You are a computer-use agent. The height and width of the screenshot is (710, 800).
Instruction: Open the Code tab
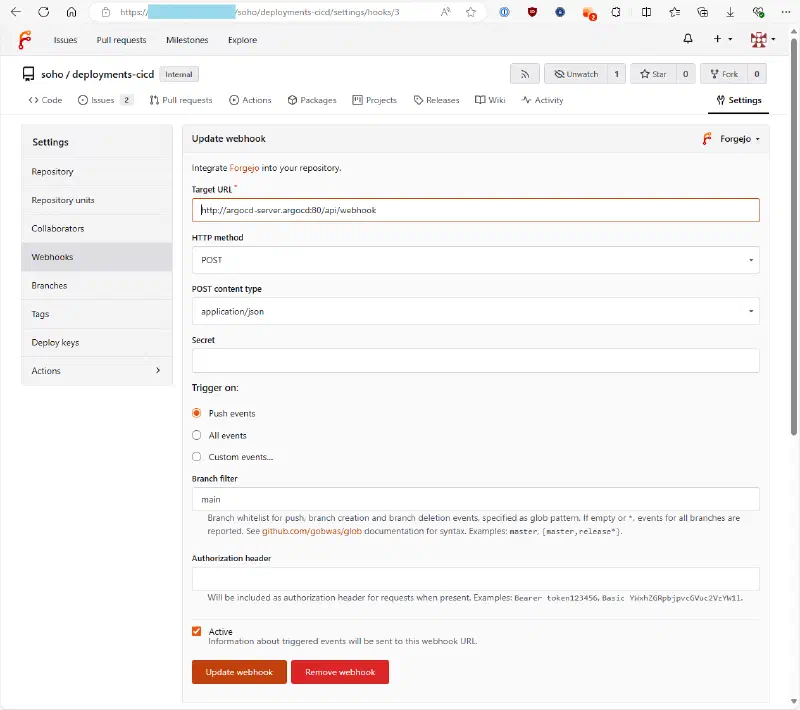45,100
